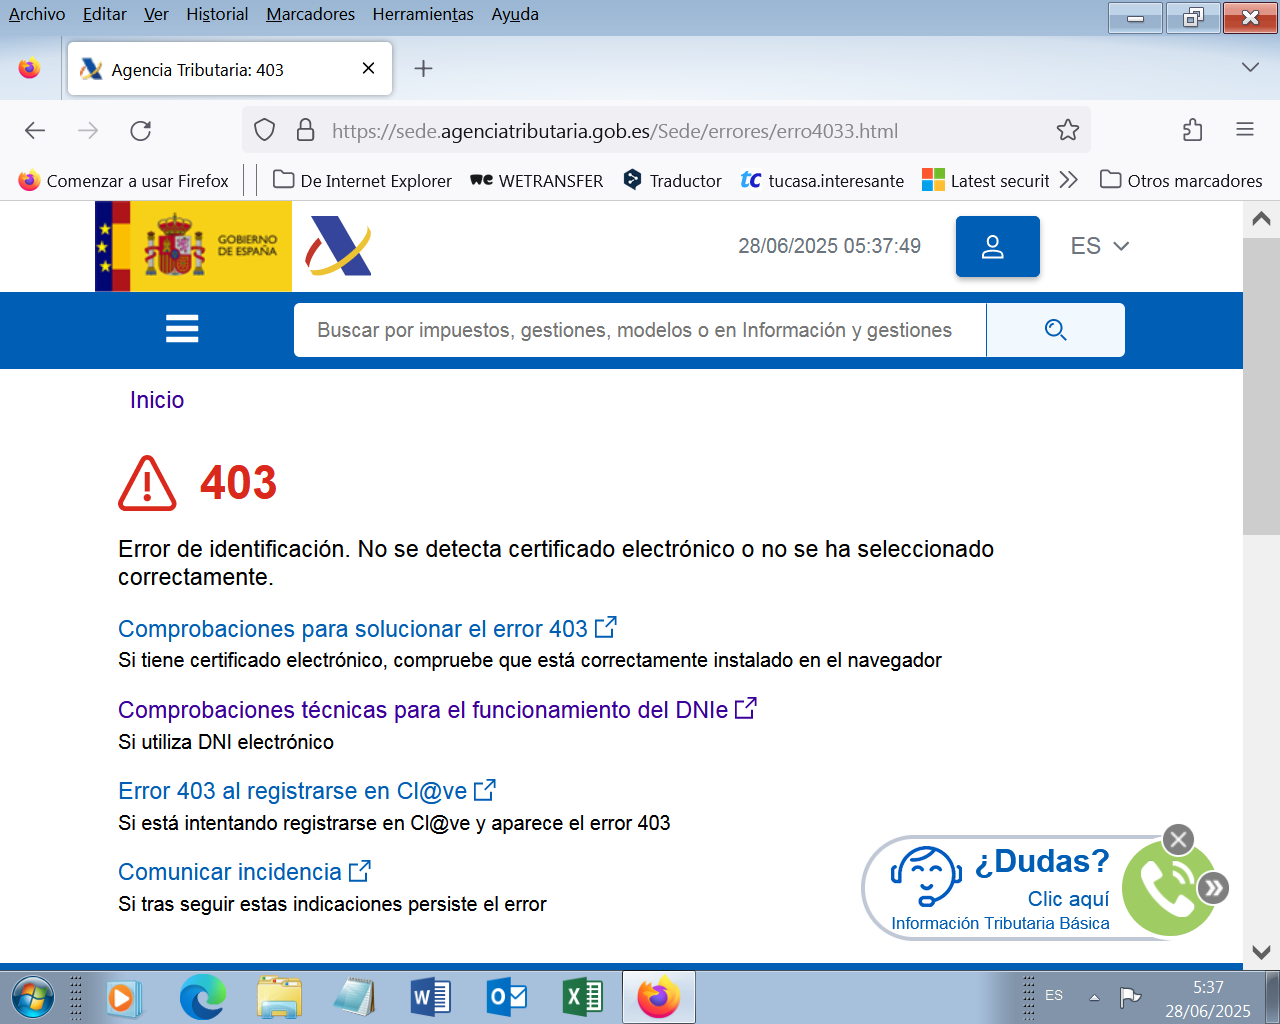Show more bookmarks with the double chevron
Screen dimensions: 1280x1024
point(1069,180)
